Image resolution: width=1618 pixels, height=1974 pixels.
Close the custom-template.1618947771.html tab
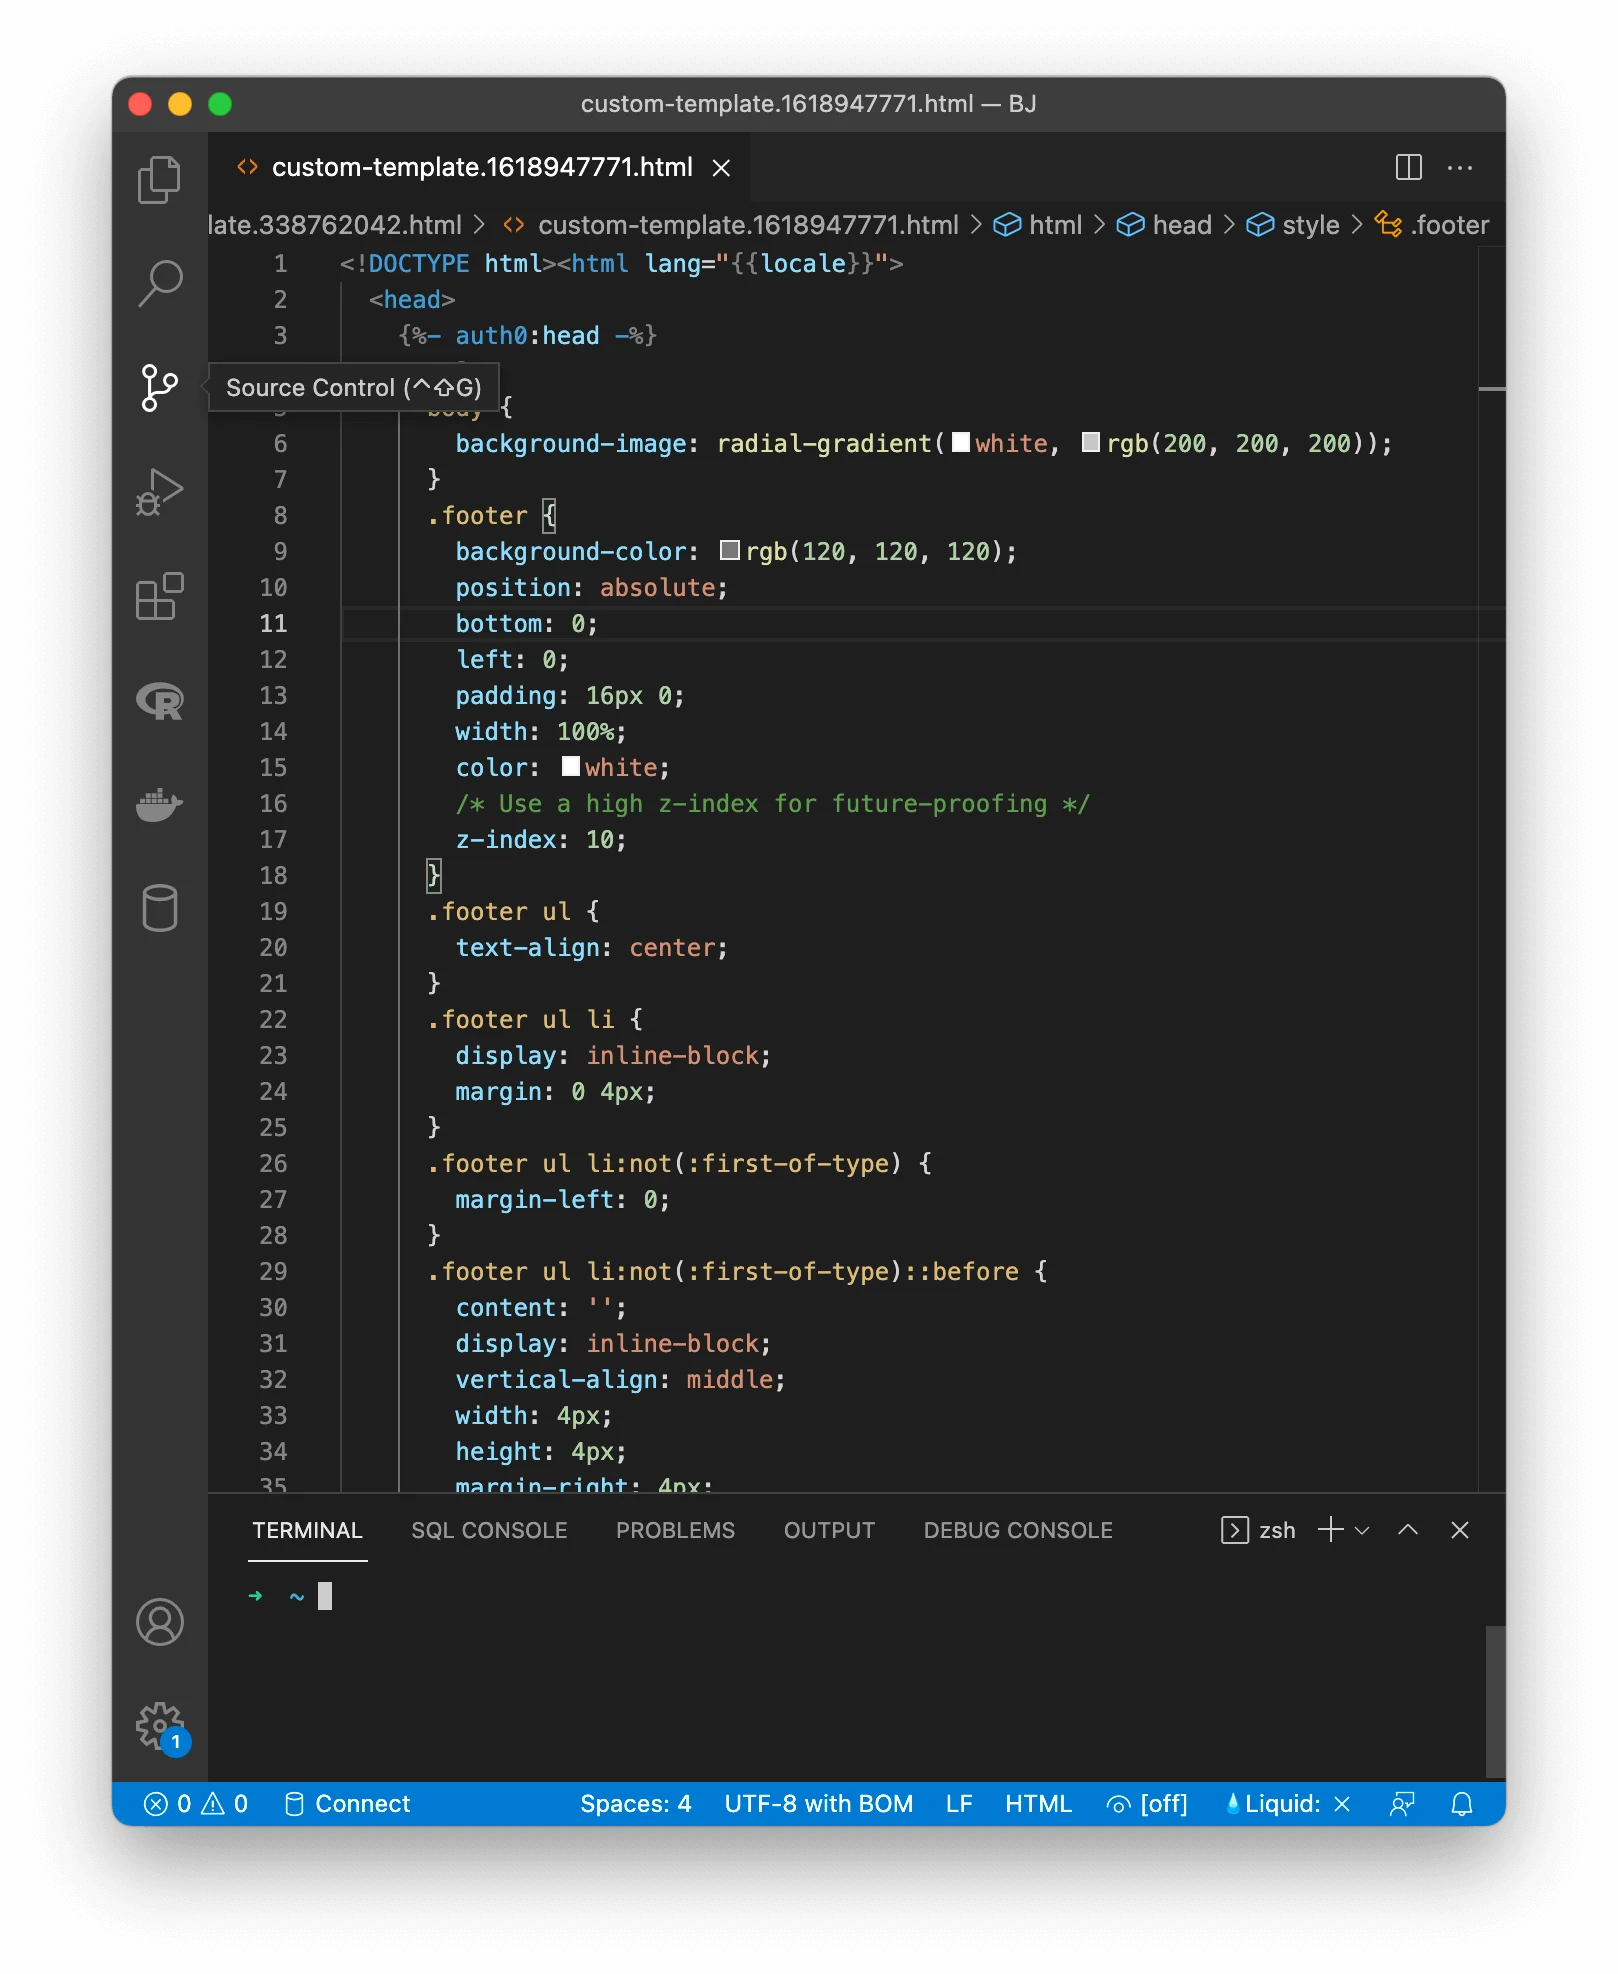[720, 168]
